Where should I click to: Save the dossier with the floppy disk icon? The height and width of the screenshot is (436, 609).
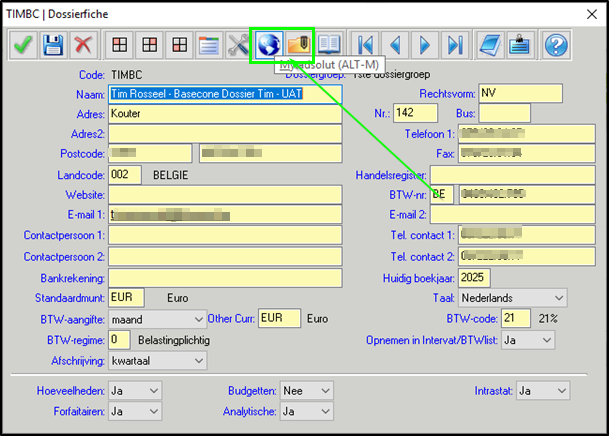point(54,45)
